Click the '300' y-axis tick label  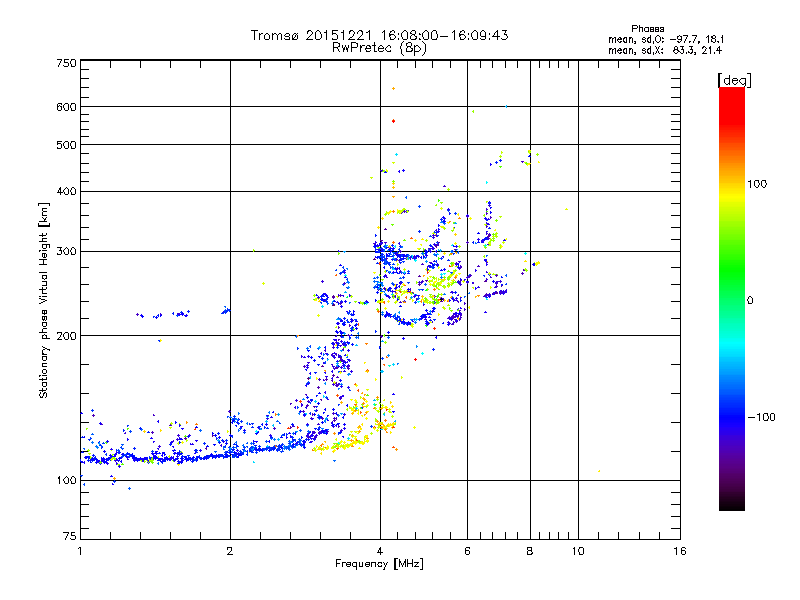[x=66, y=251]
